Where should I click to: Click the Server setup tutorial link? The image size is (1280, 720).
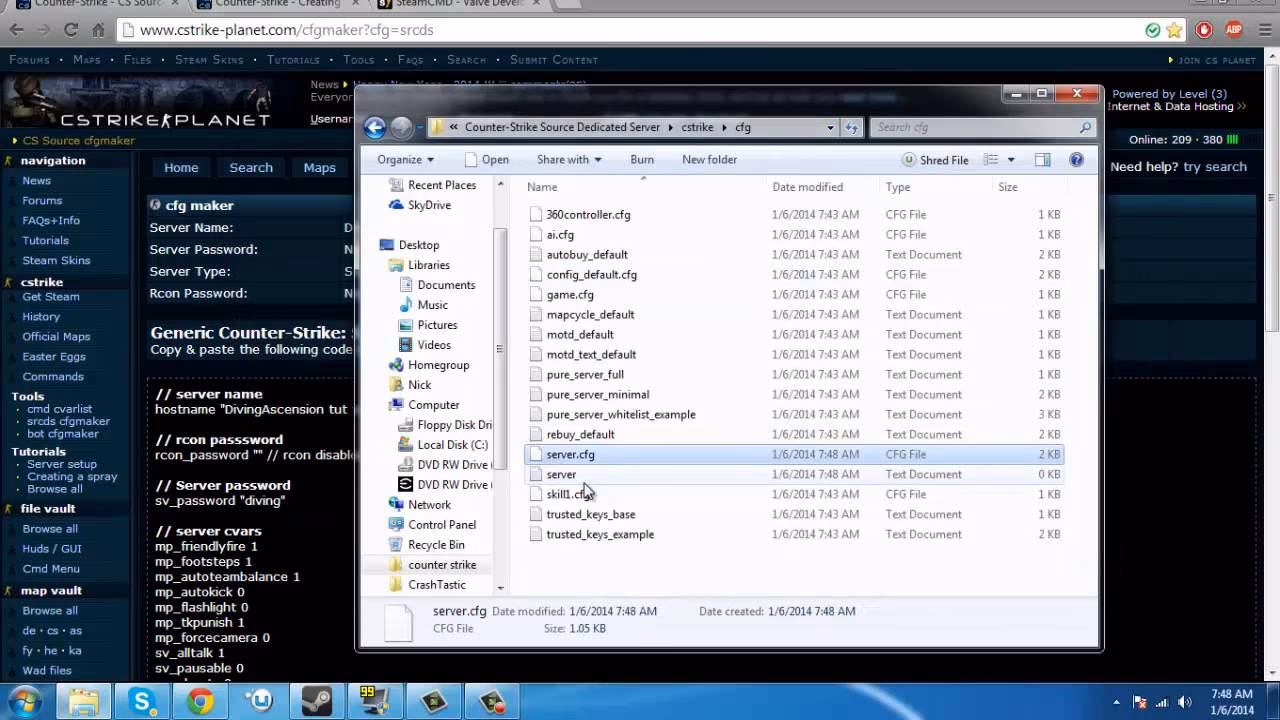(62, 464)
